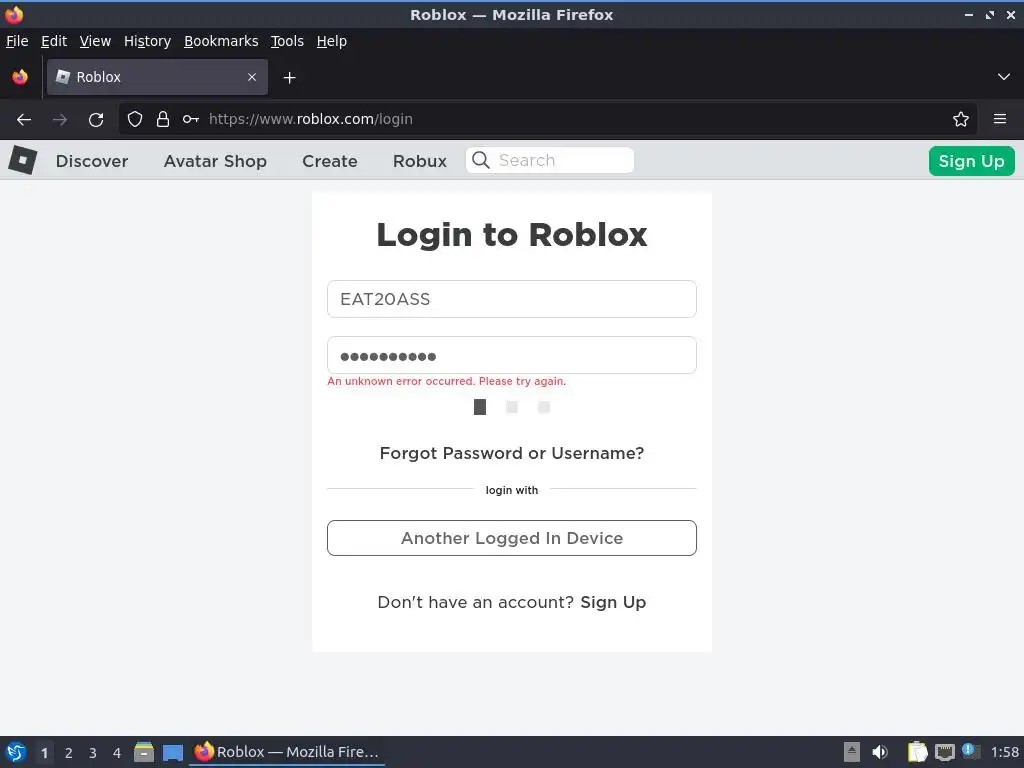Screen dimensions: 1024x768
Task: Click the unknown error occurred message
Action: click(x=447, y=381)
